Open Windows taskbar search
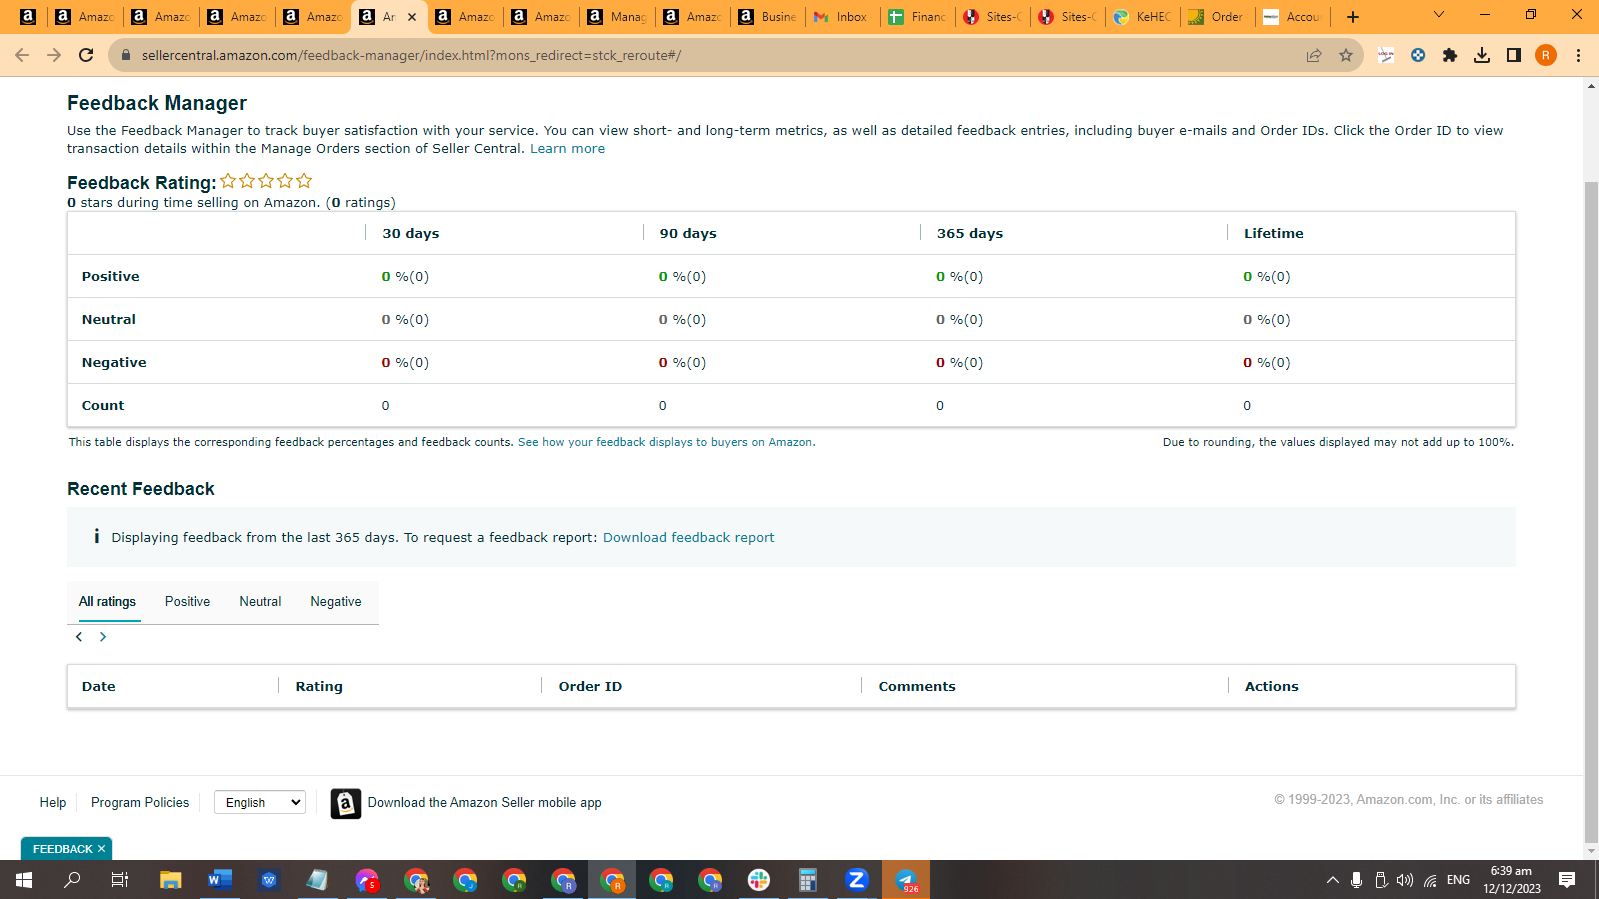 pyautogui.click(x=72, y=880)
